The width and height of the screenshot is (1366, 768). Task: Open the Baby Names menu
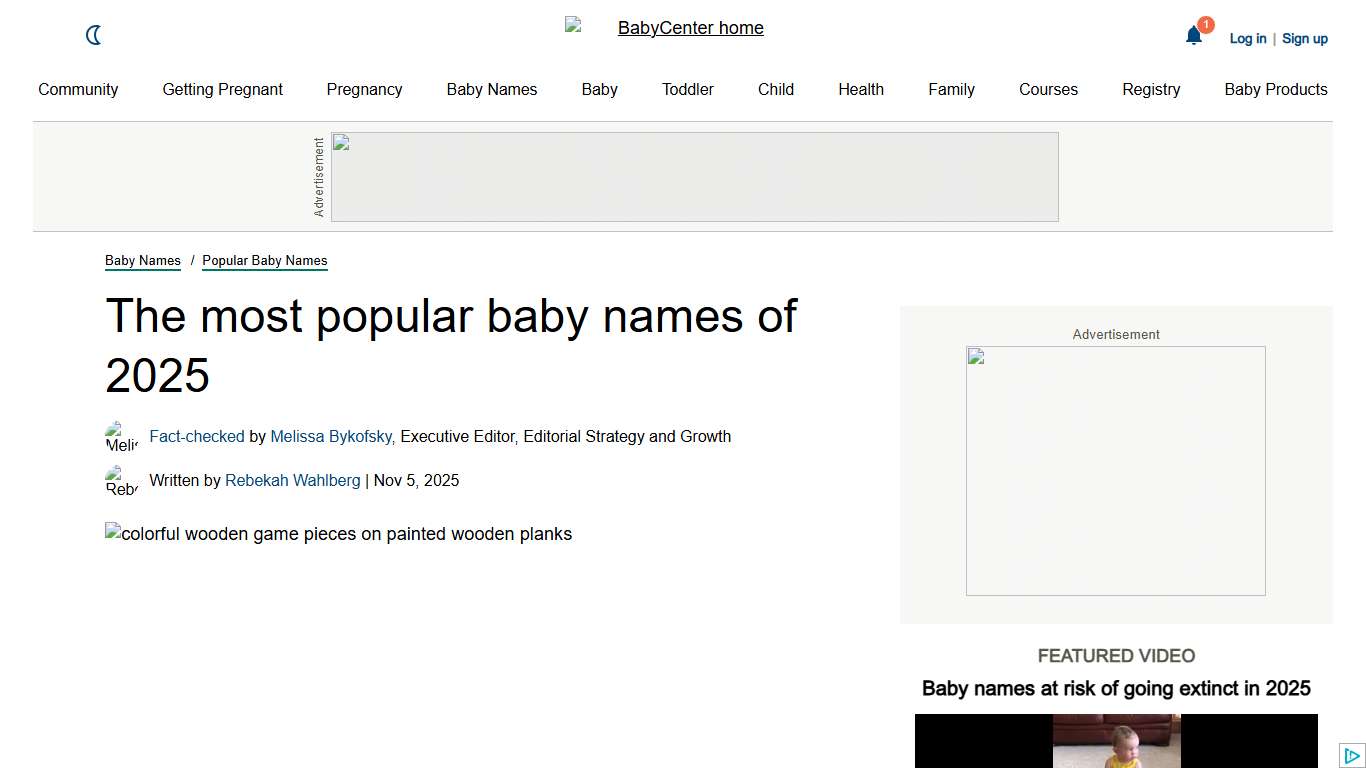click(x=491, y=89)
